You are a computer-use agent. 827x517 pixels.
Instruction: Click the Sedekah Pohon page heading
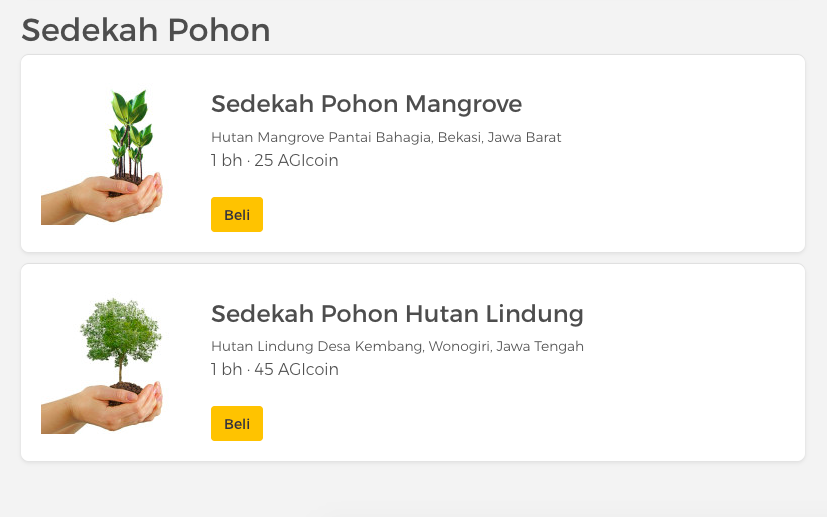[146, 30]
